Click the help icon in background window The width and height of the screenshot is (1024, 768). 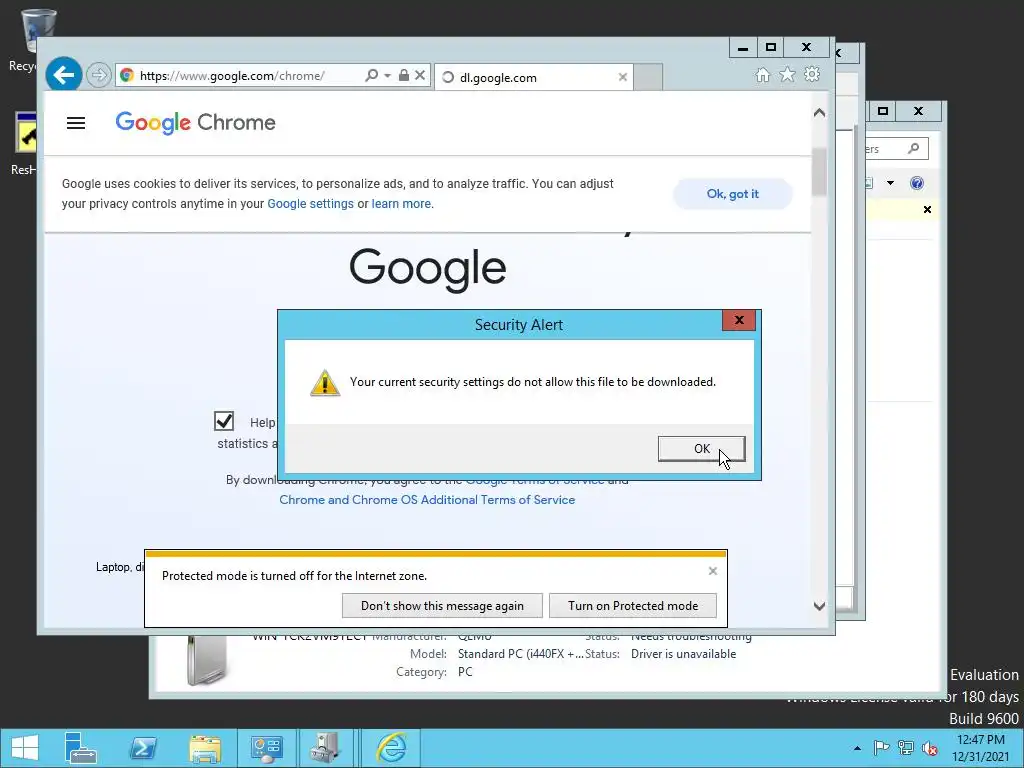917,183
